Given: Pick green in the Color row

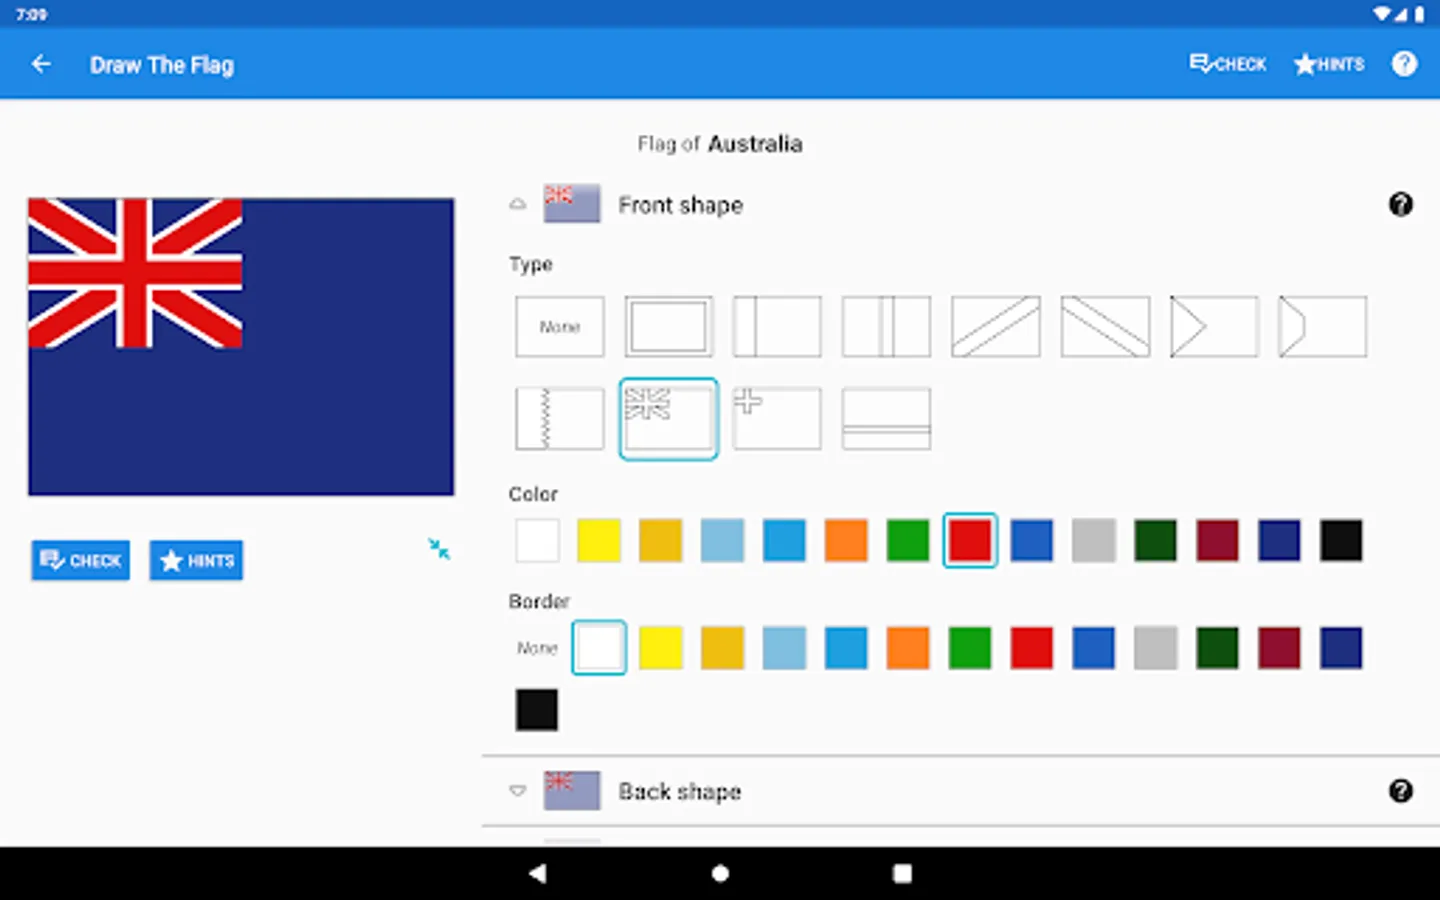Looking at the screenshot, I should 908,541.
